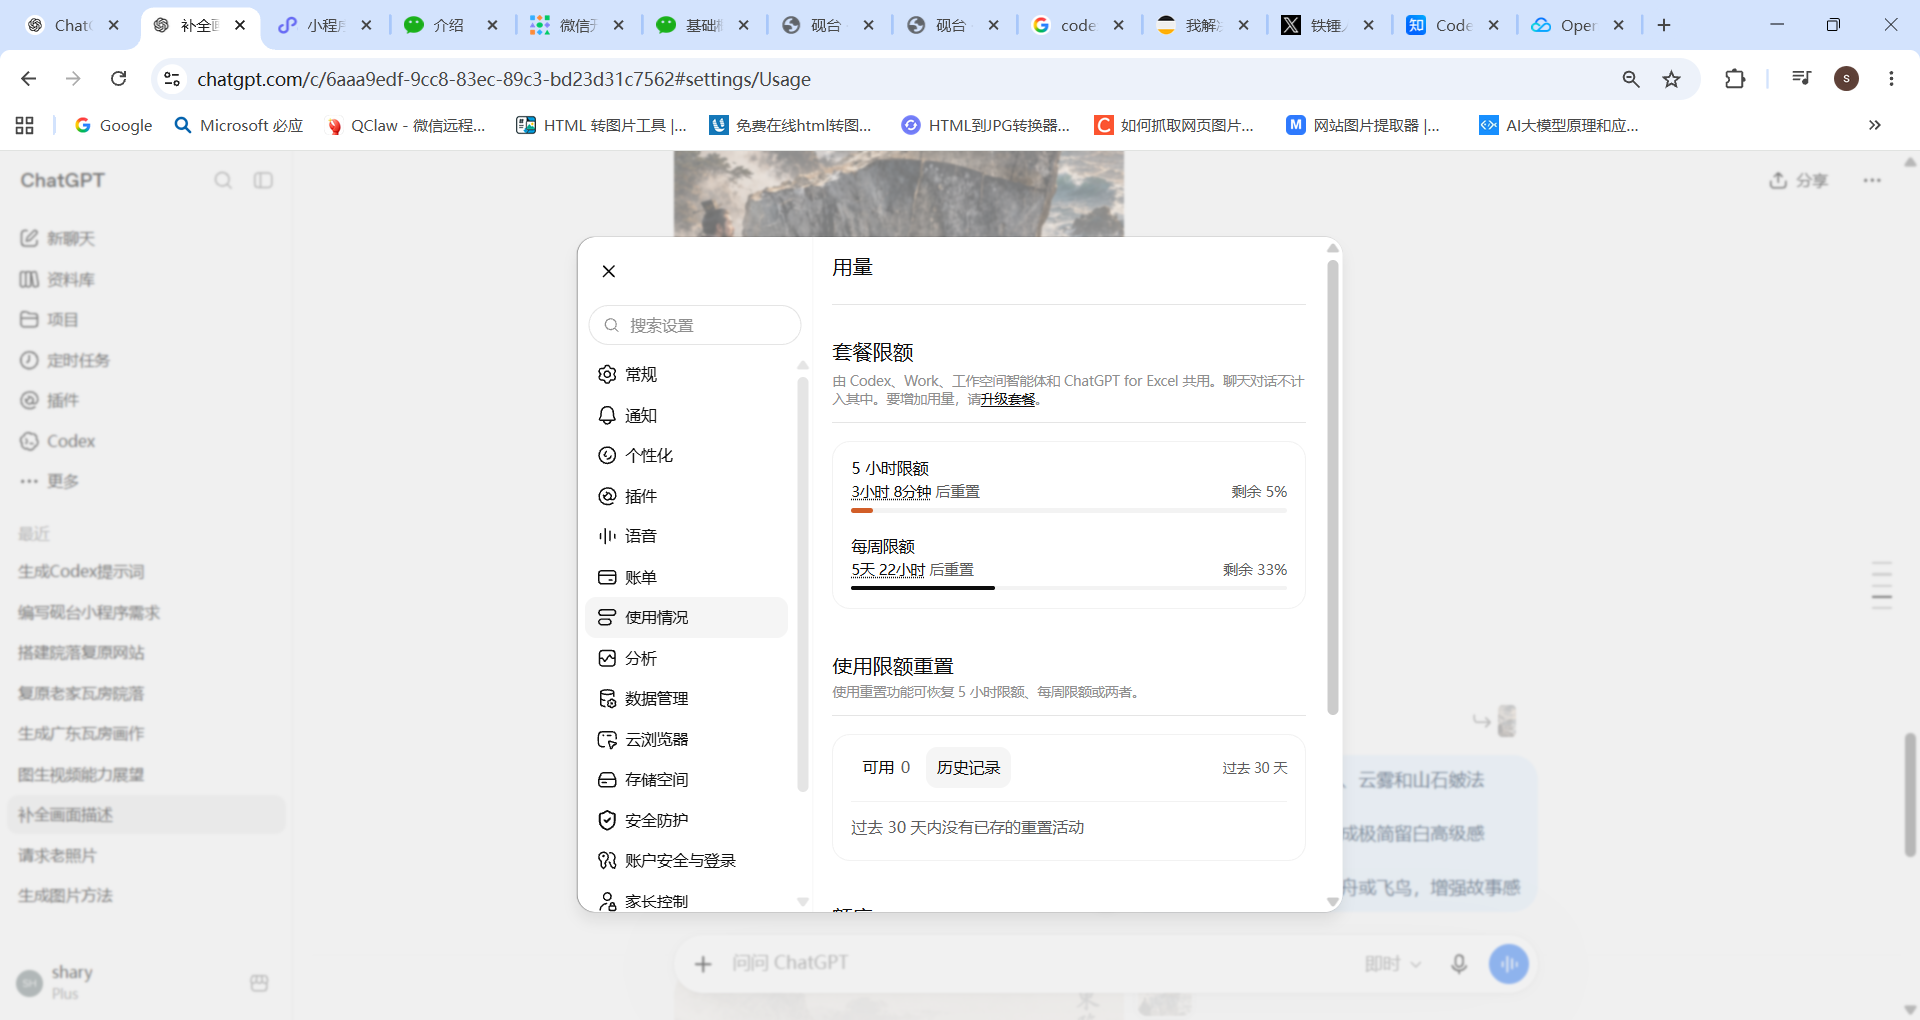Close the settings dialog with the X
Screen dimensions: 1920x1020
[609, 271]
